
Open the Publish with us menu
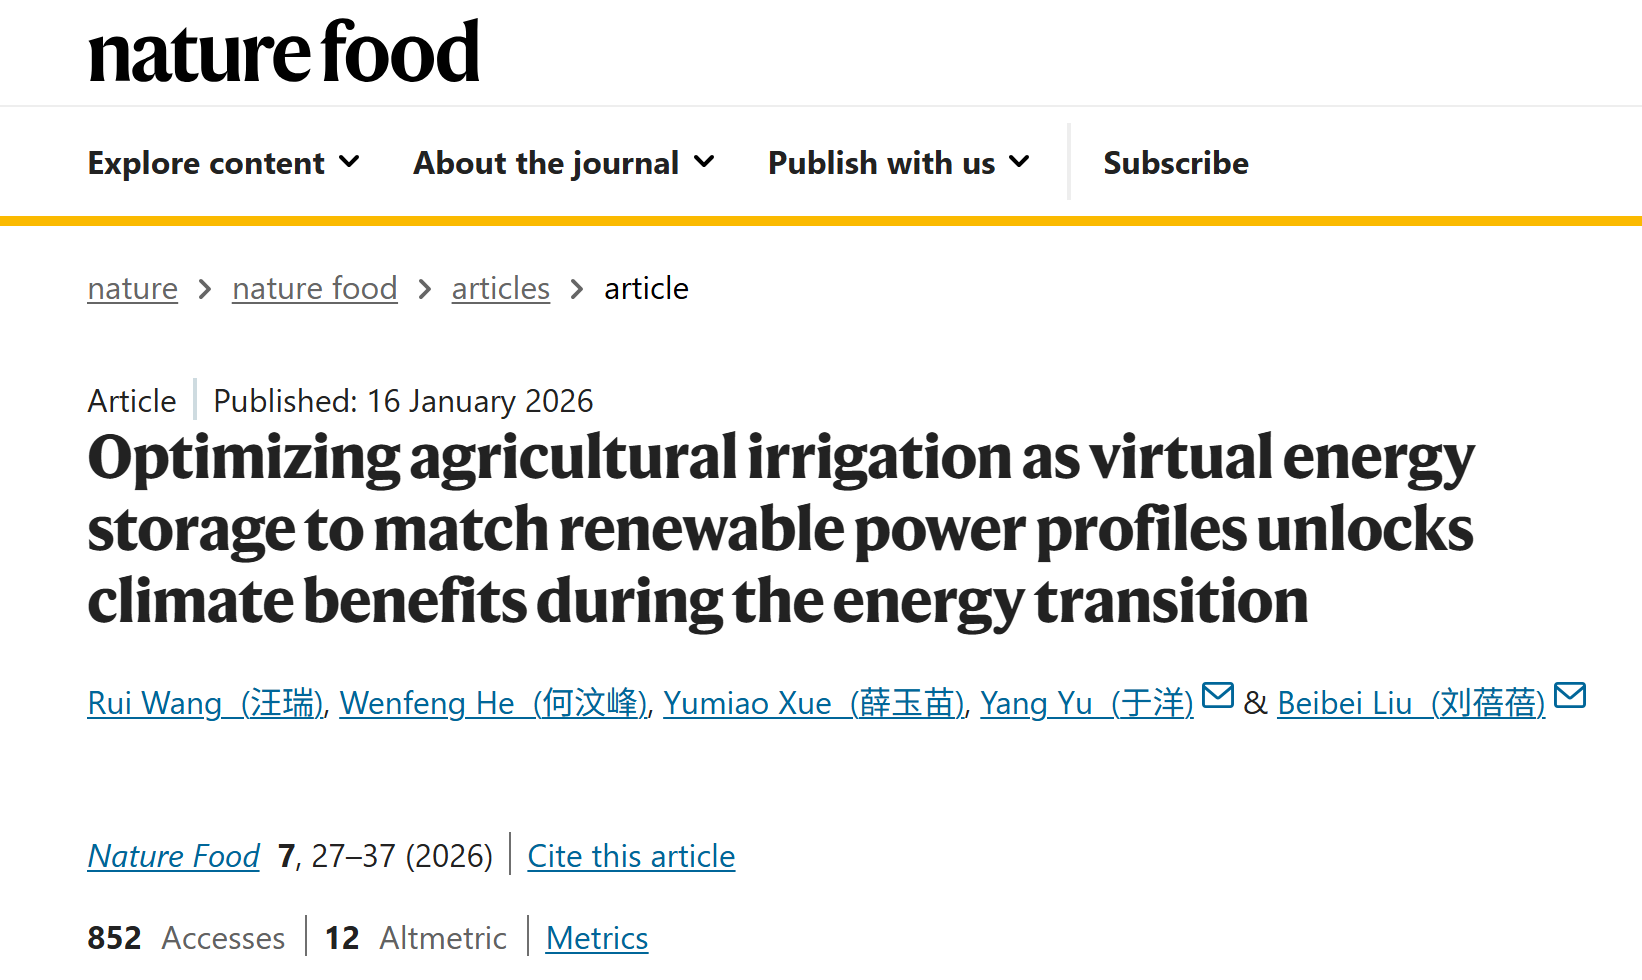click(881, 163)
